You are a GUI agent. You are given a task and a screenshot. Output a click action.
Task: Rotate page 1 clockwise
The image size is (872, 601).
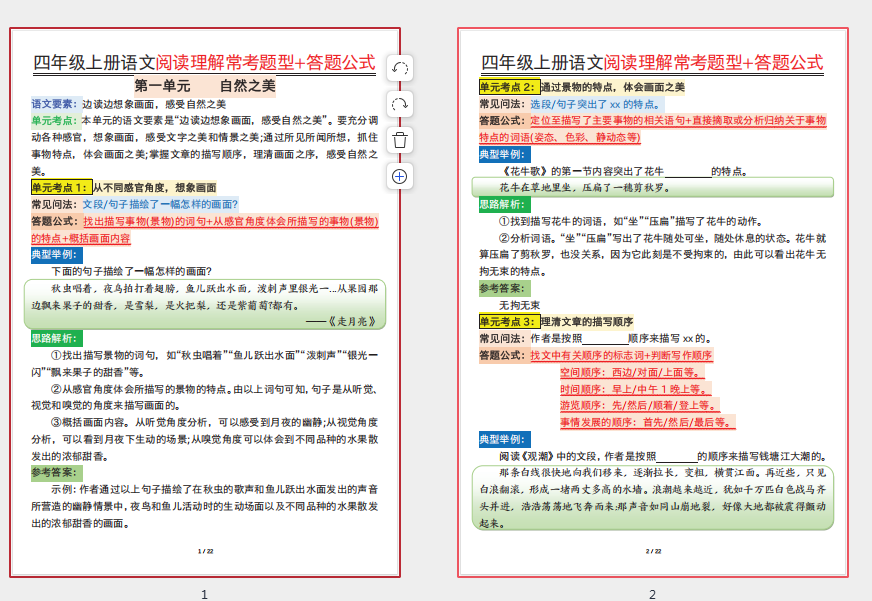(399, 104)
